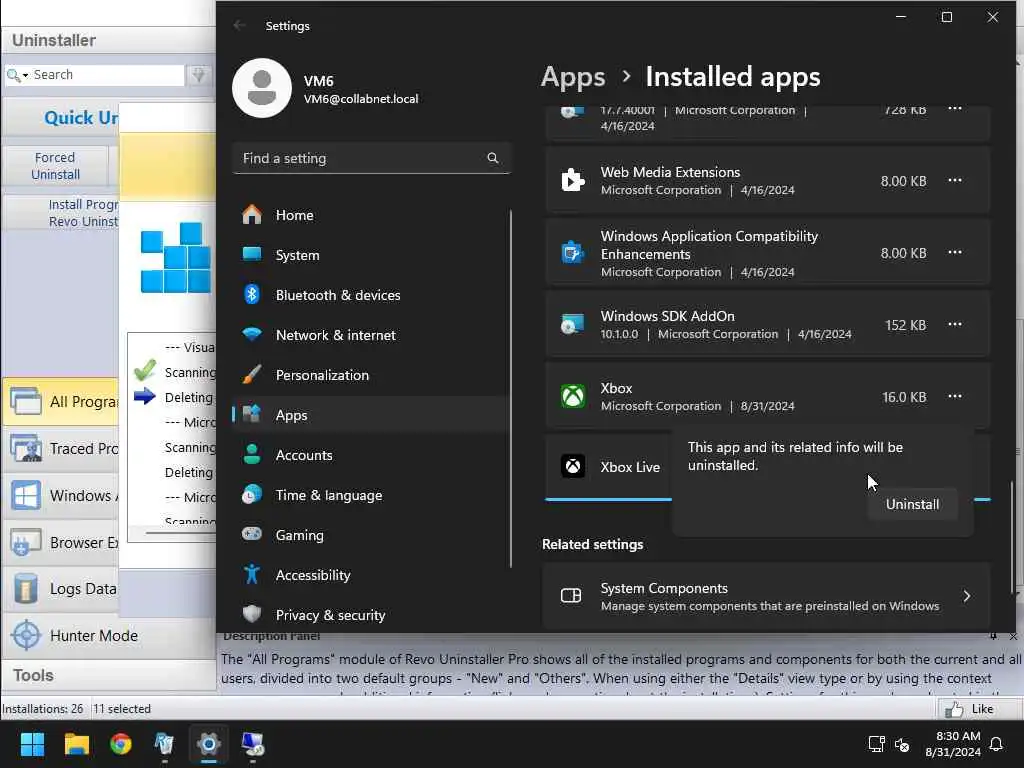Click the muted volume tray icon
1024x768 pixels.
pyautogui.click(x=902, y=744)
